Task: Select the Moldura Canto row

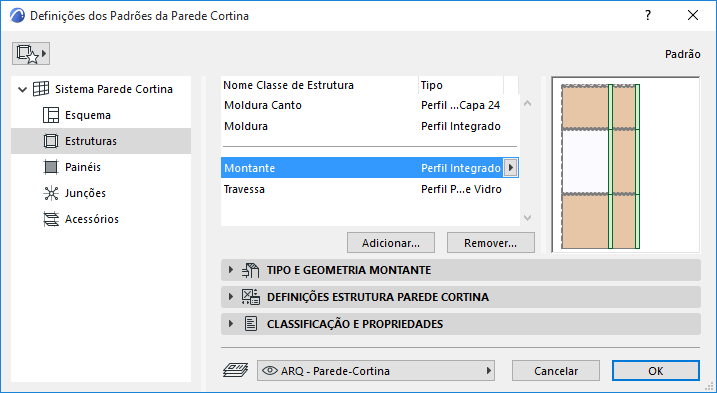Action: tap(370, 105)
